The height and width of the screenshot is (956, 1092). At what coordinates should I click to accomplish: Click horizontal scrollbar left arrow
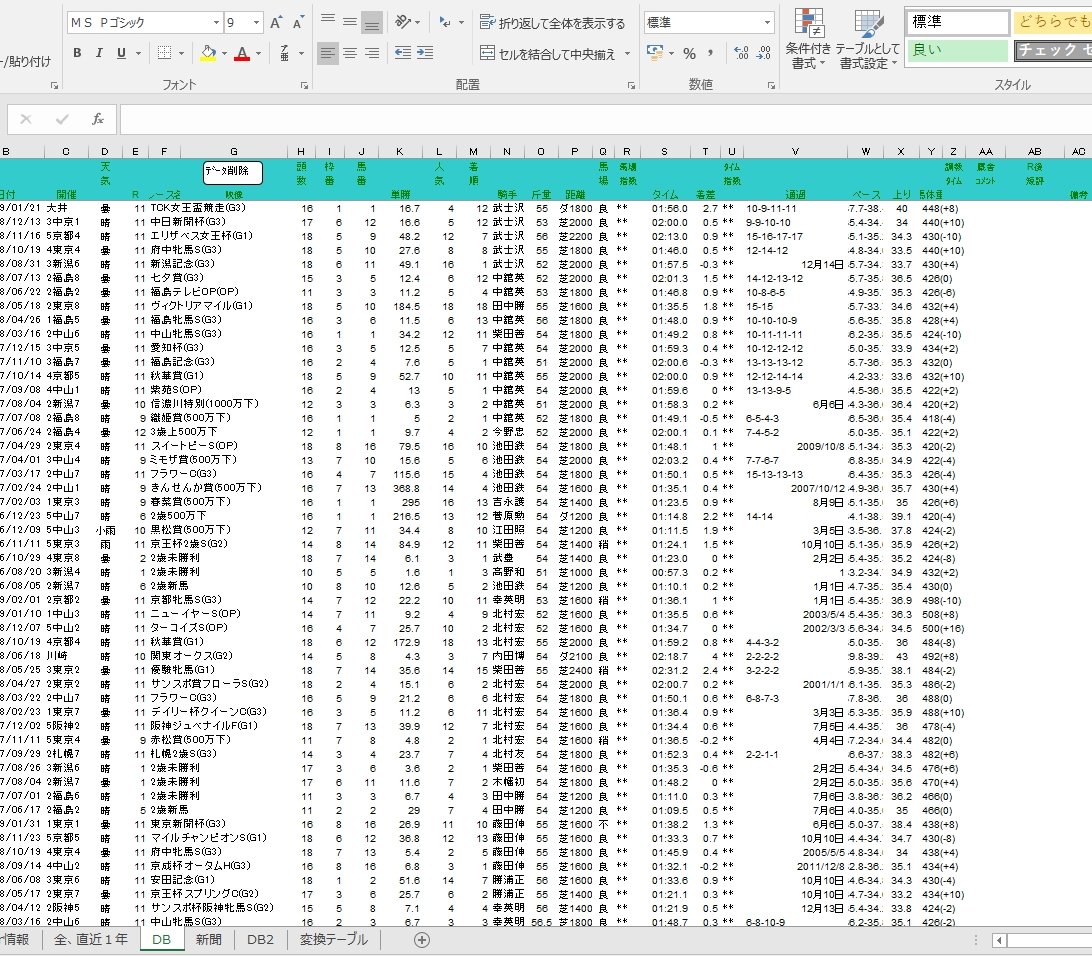coord(999,941)
